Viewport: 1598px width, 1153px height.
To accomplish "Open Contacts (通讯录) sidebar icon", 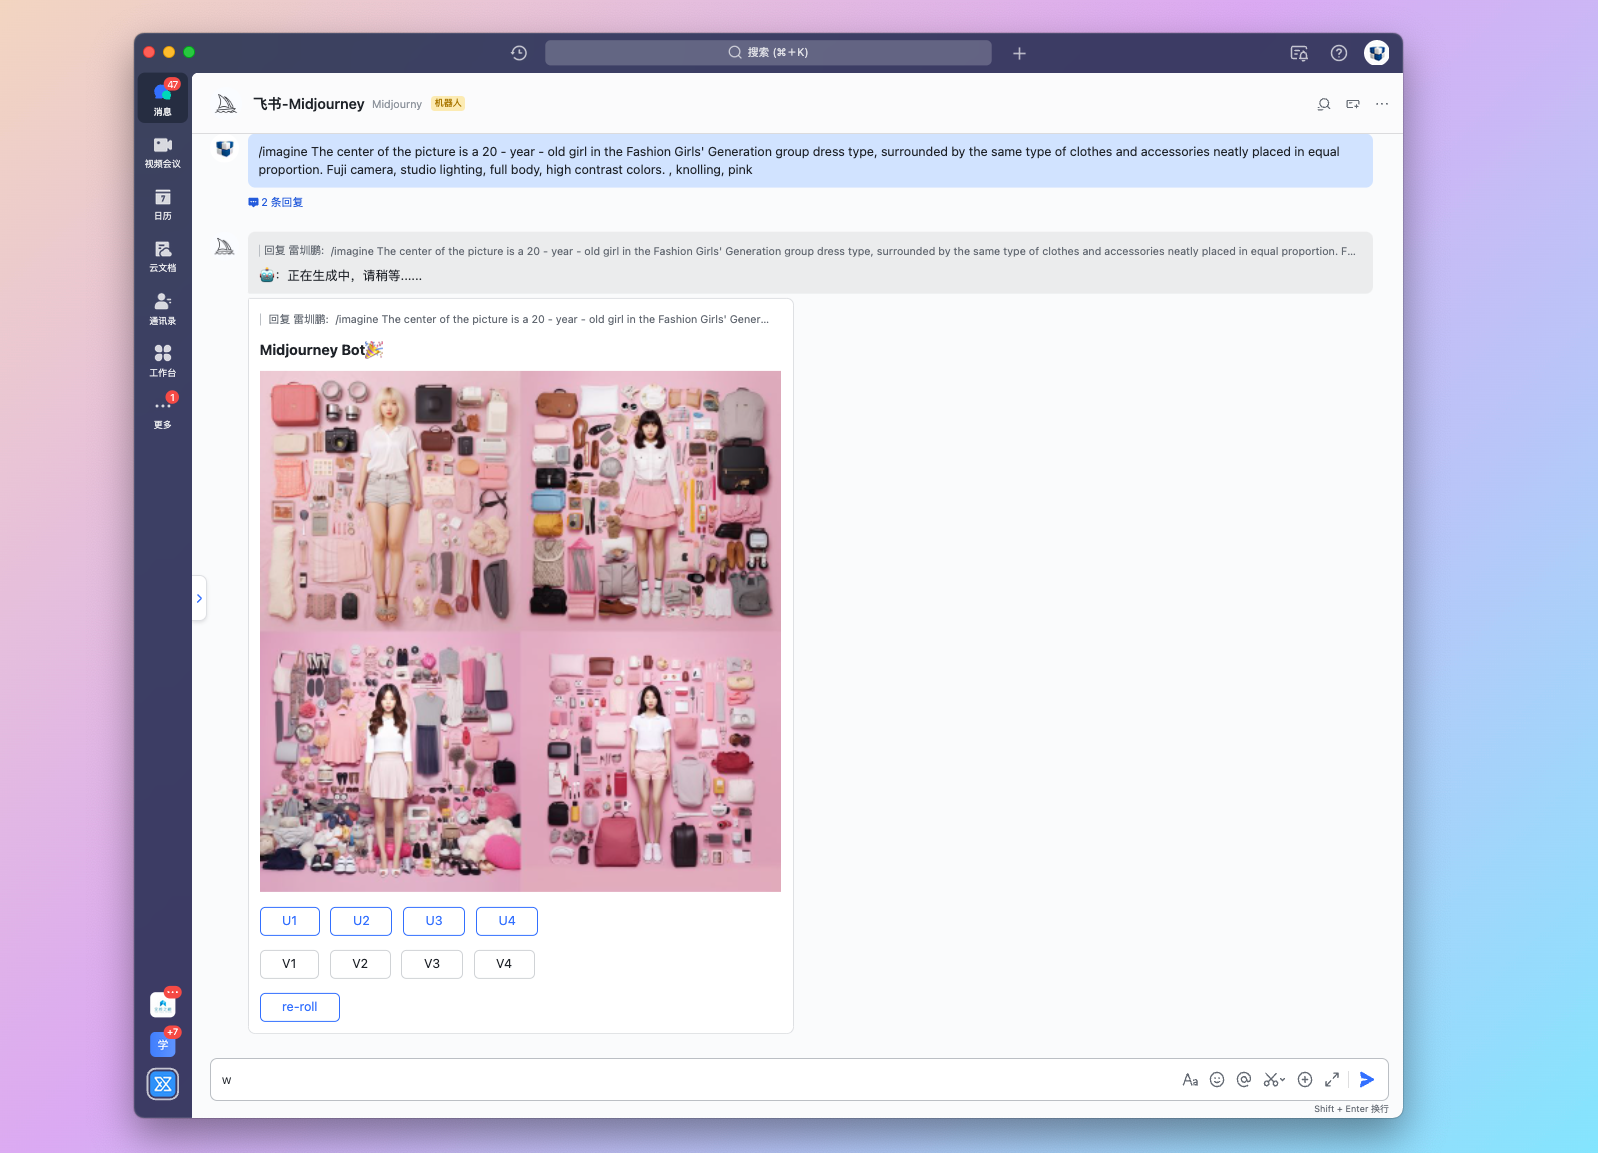I will 163,308.
